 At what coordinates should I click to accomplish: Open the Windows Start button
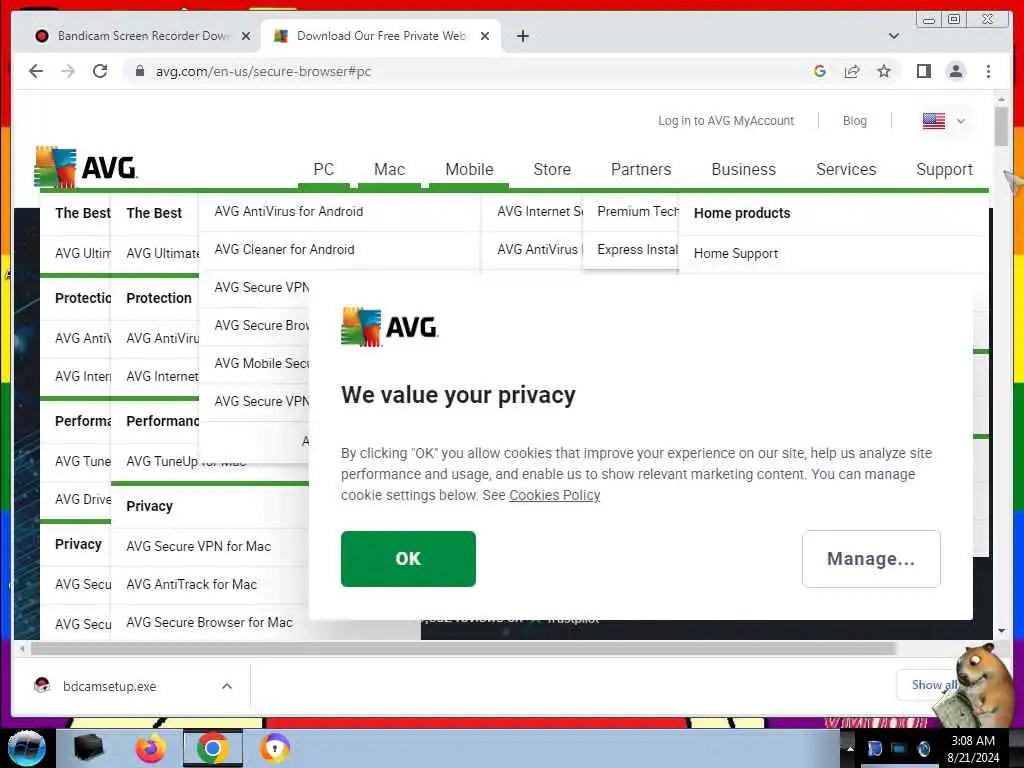[x=26, y=748]
